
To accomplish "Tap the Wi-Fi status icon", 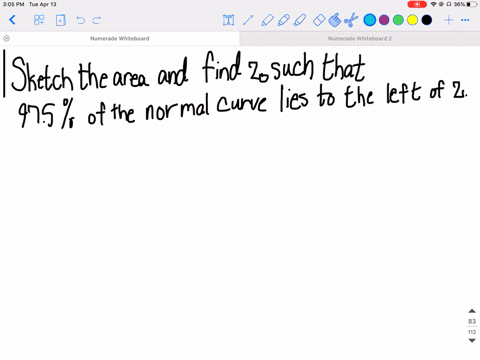I will coord(433,4).
